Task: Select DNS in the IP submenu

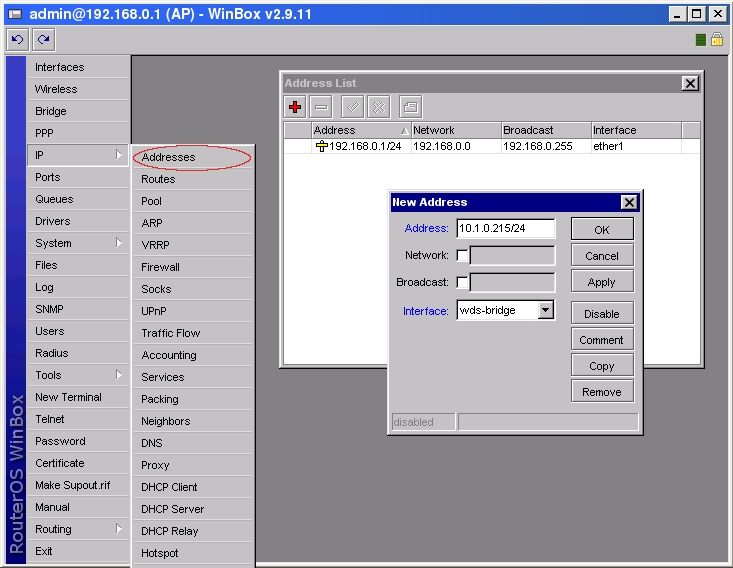Action: point(193,443)
